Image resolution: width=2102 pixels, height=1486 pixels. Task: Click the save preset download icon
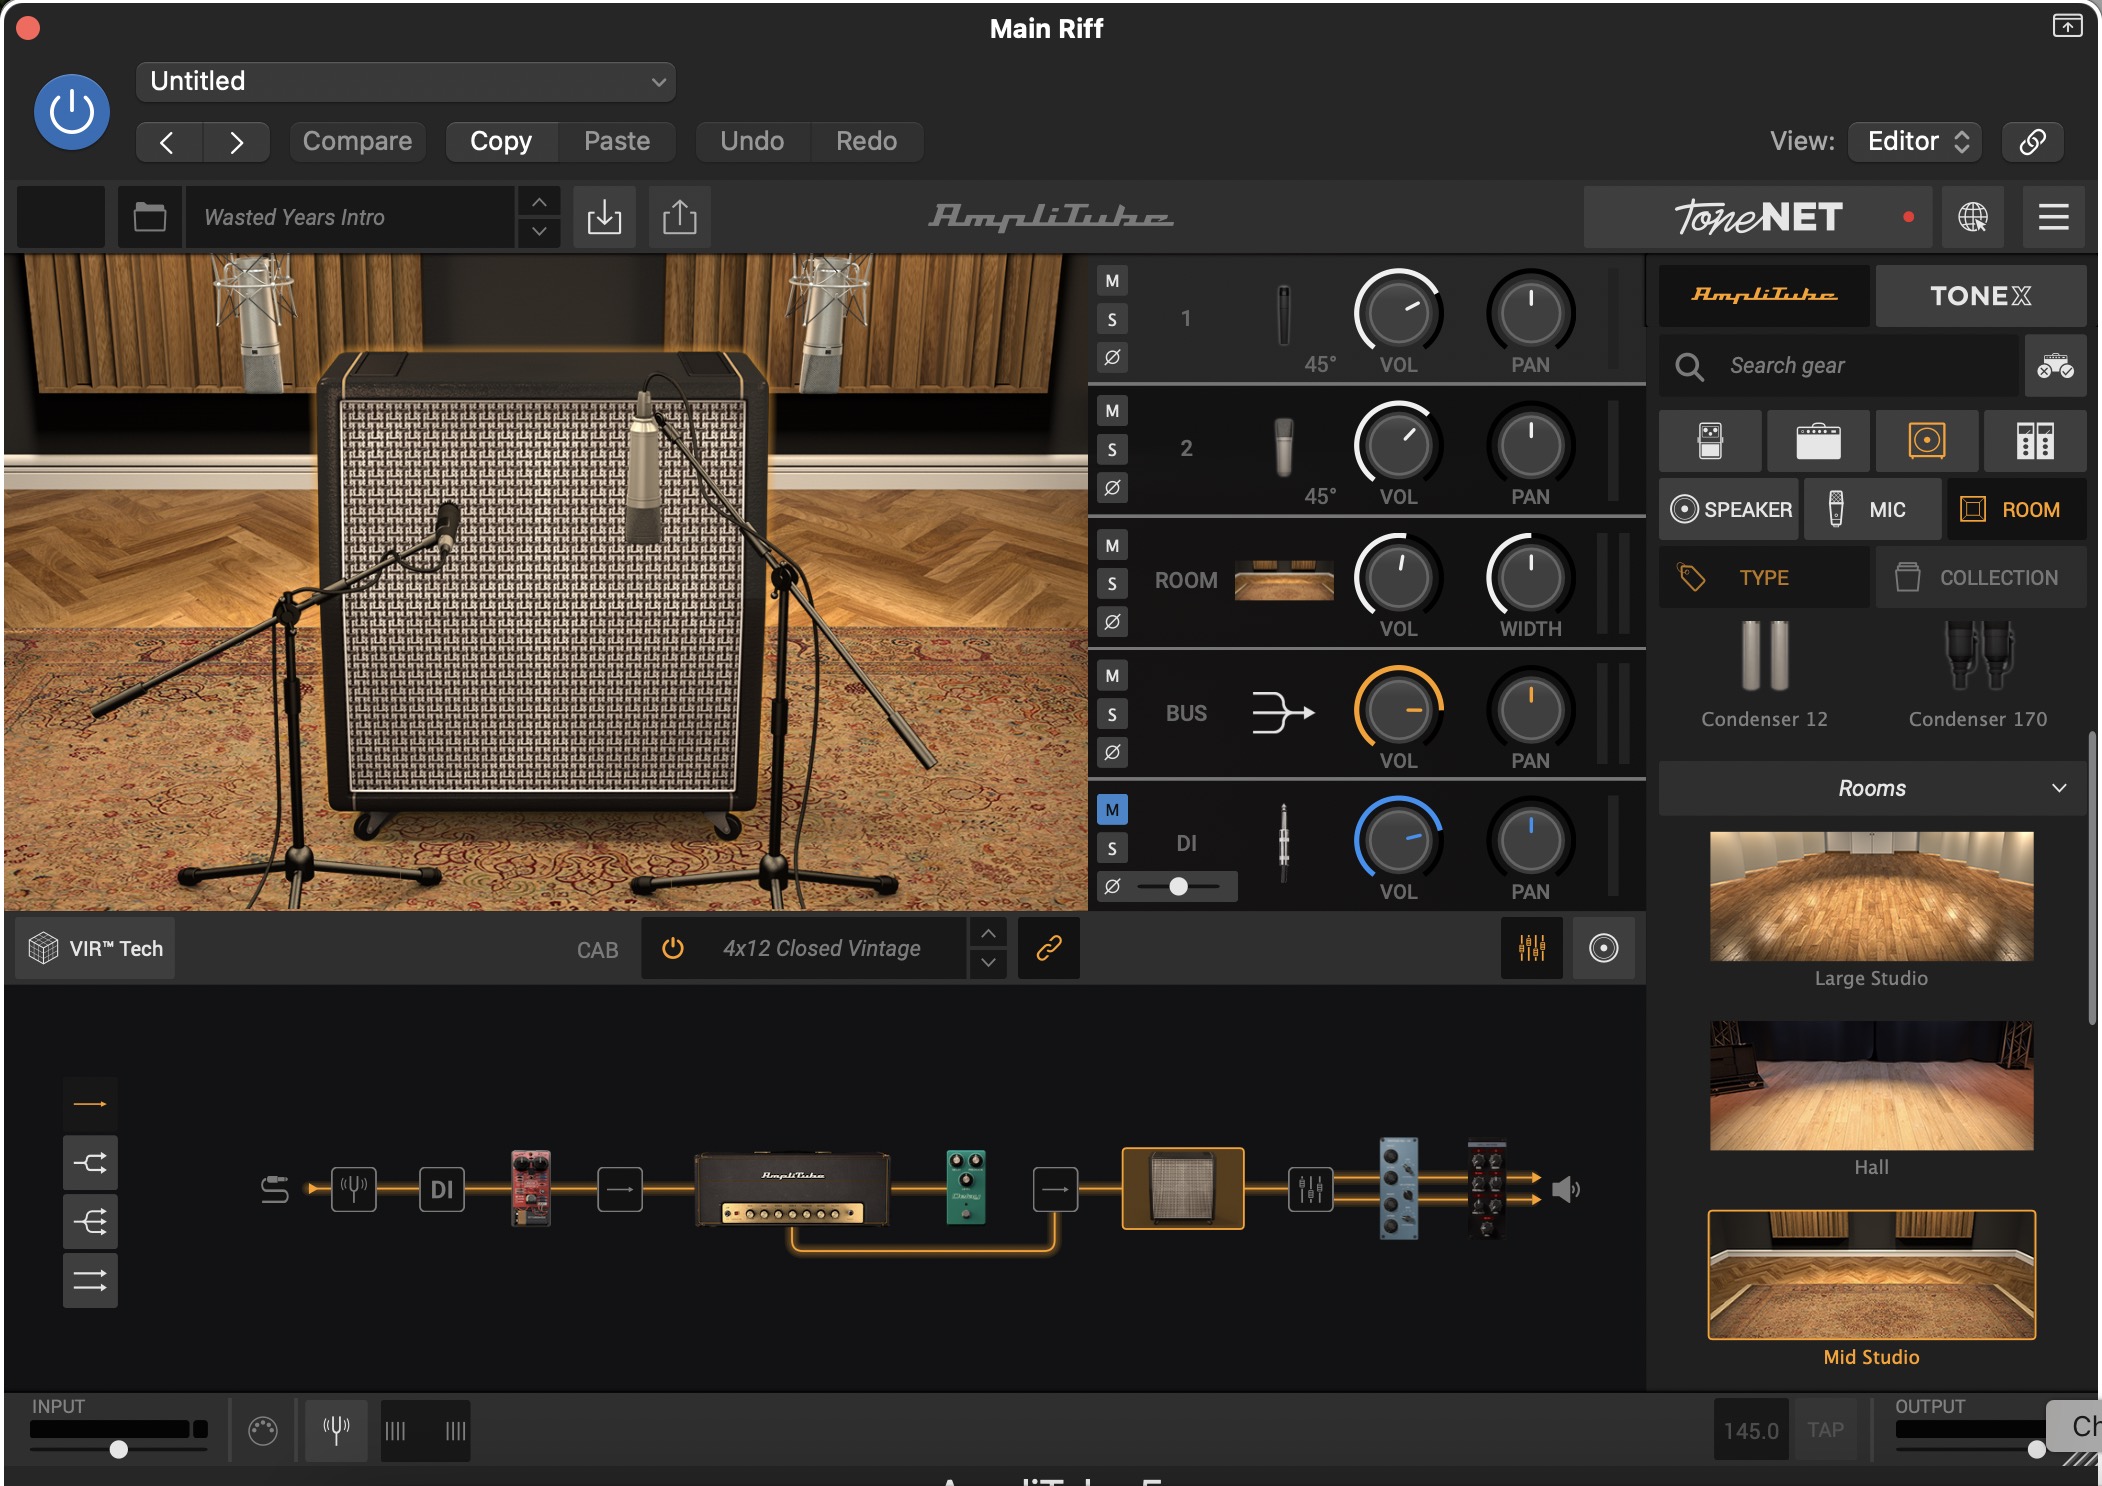pyautogui.click(x=604, y=217)
